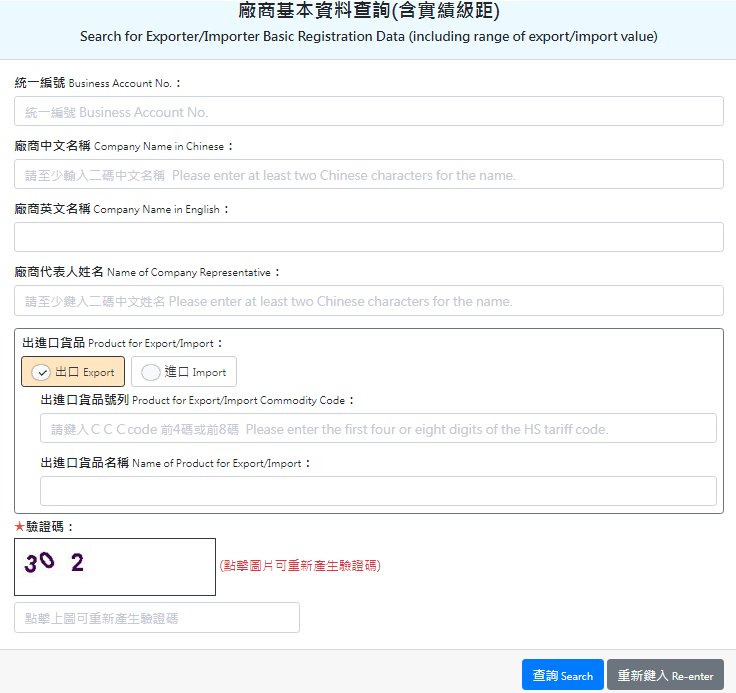Click the 廠商基本資料查詢 page heading
This screenshot has width=736, height=693.
[x=368, y=12]
